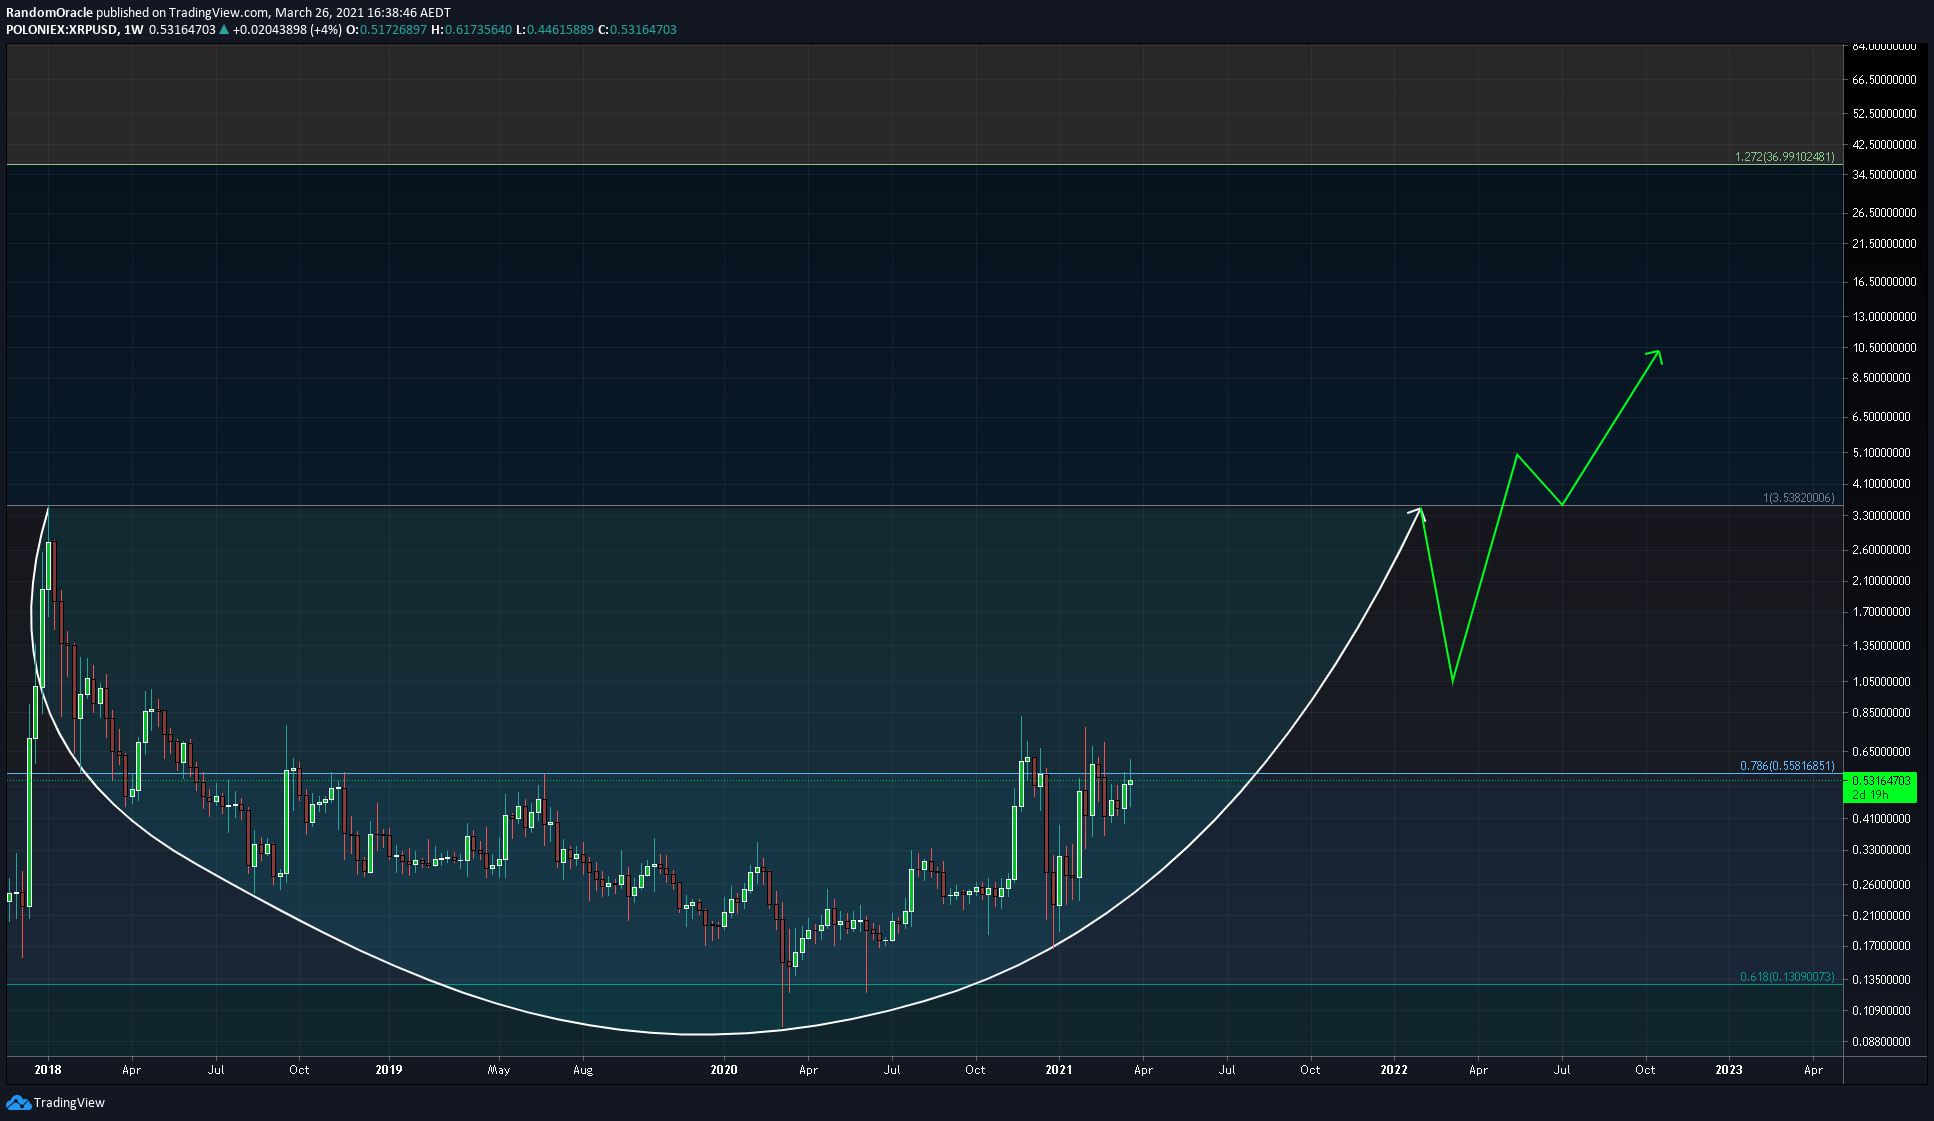Open the RandomOracle author name
The image size is (1934, 1121).
tap(49, 13)
